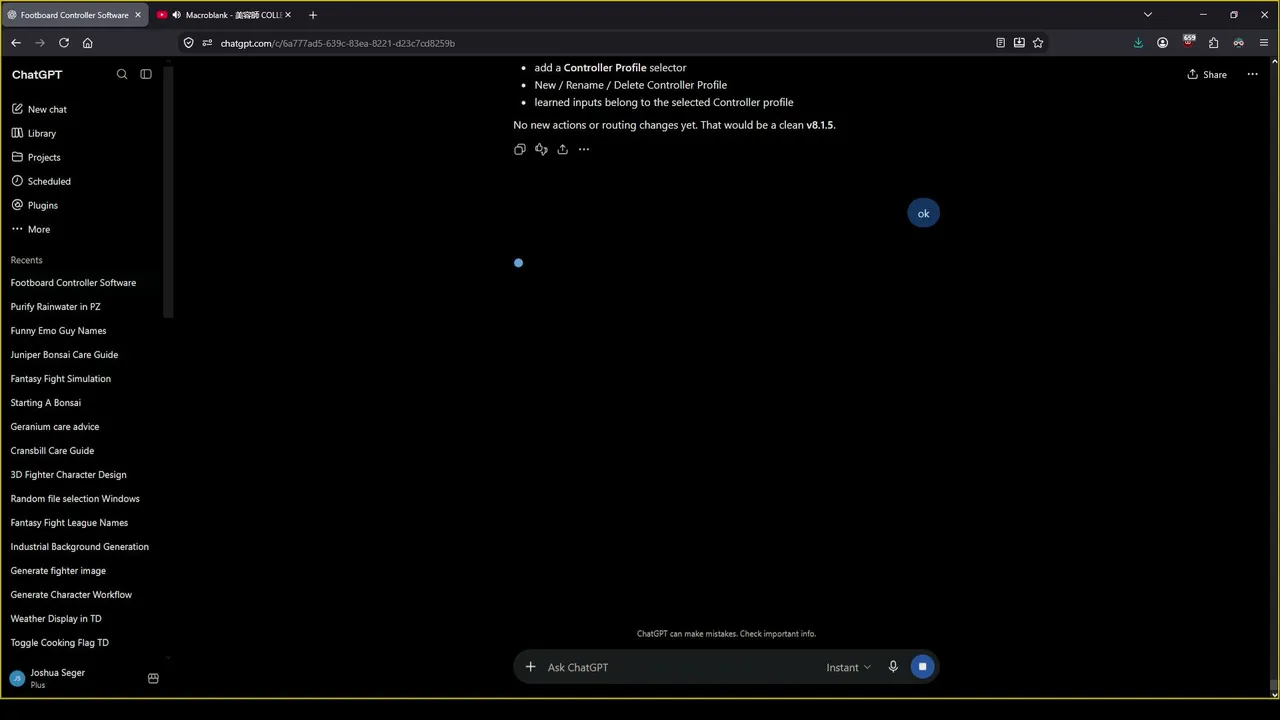Open the Instant model dropdown
This screenshot has height=720, width=1280.
(848, 667)
